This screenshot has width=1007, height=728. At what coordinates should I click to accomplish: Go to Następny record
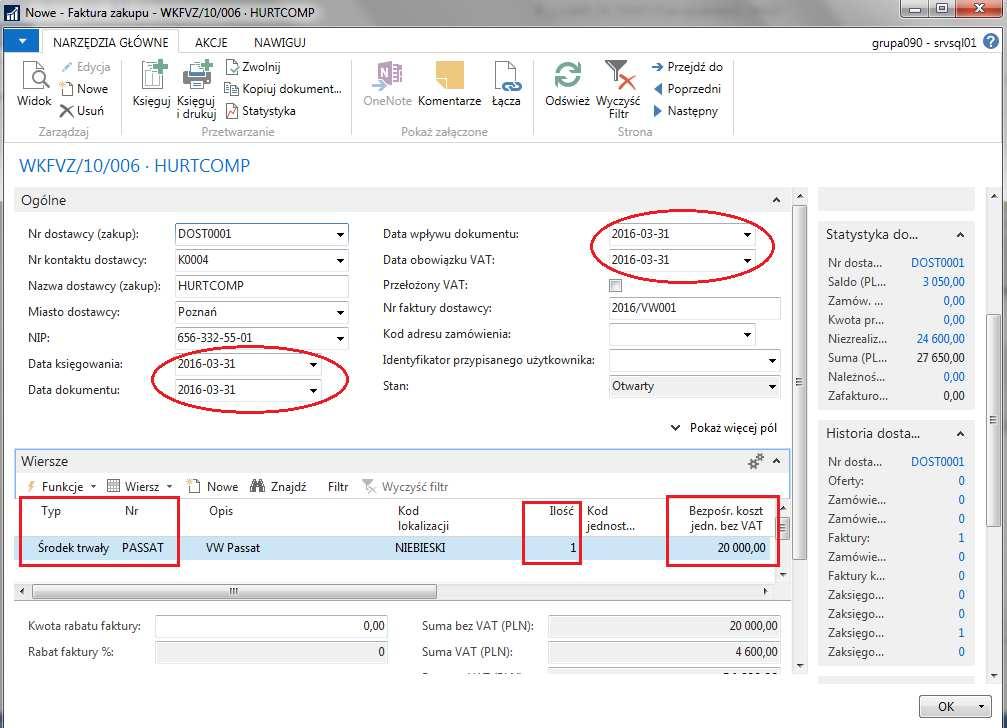click(x=686, y=111)
